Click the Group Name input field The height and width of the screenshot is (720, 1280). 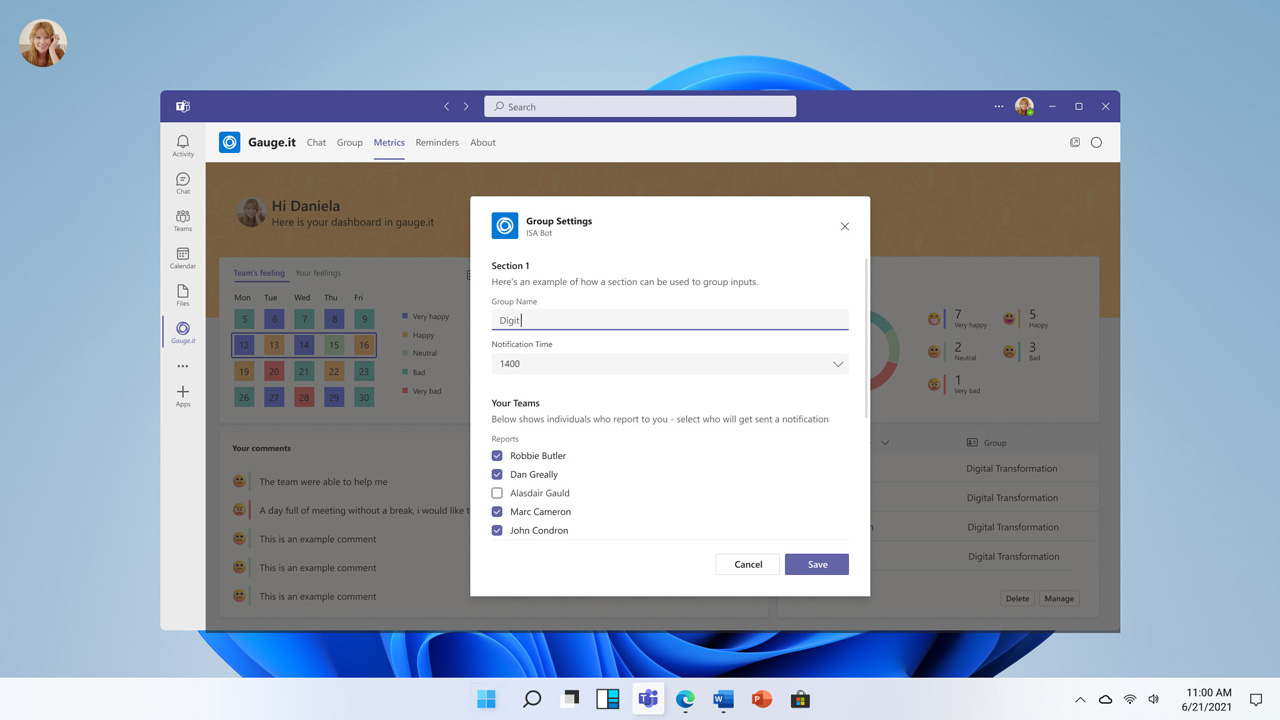(x=670, y=320)
